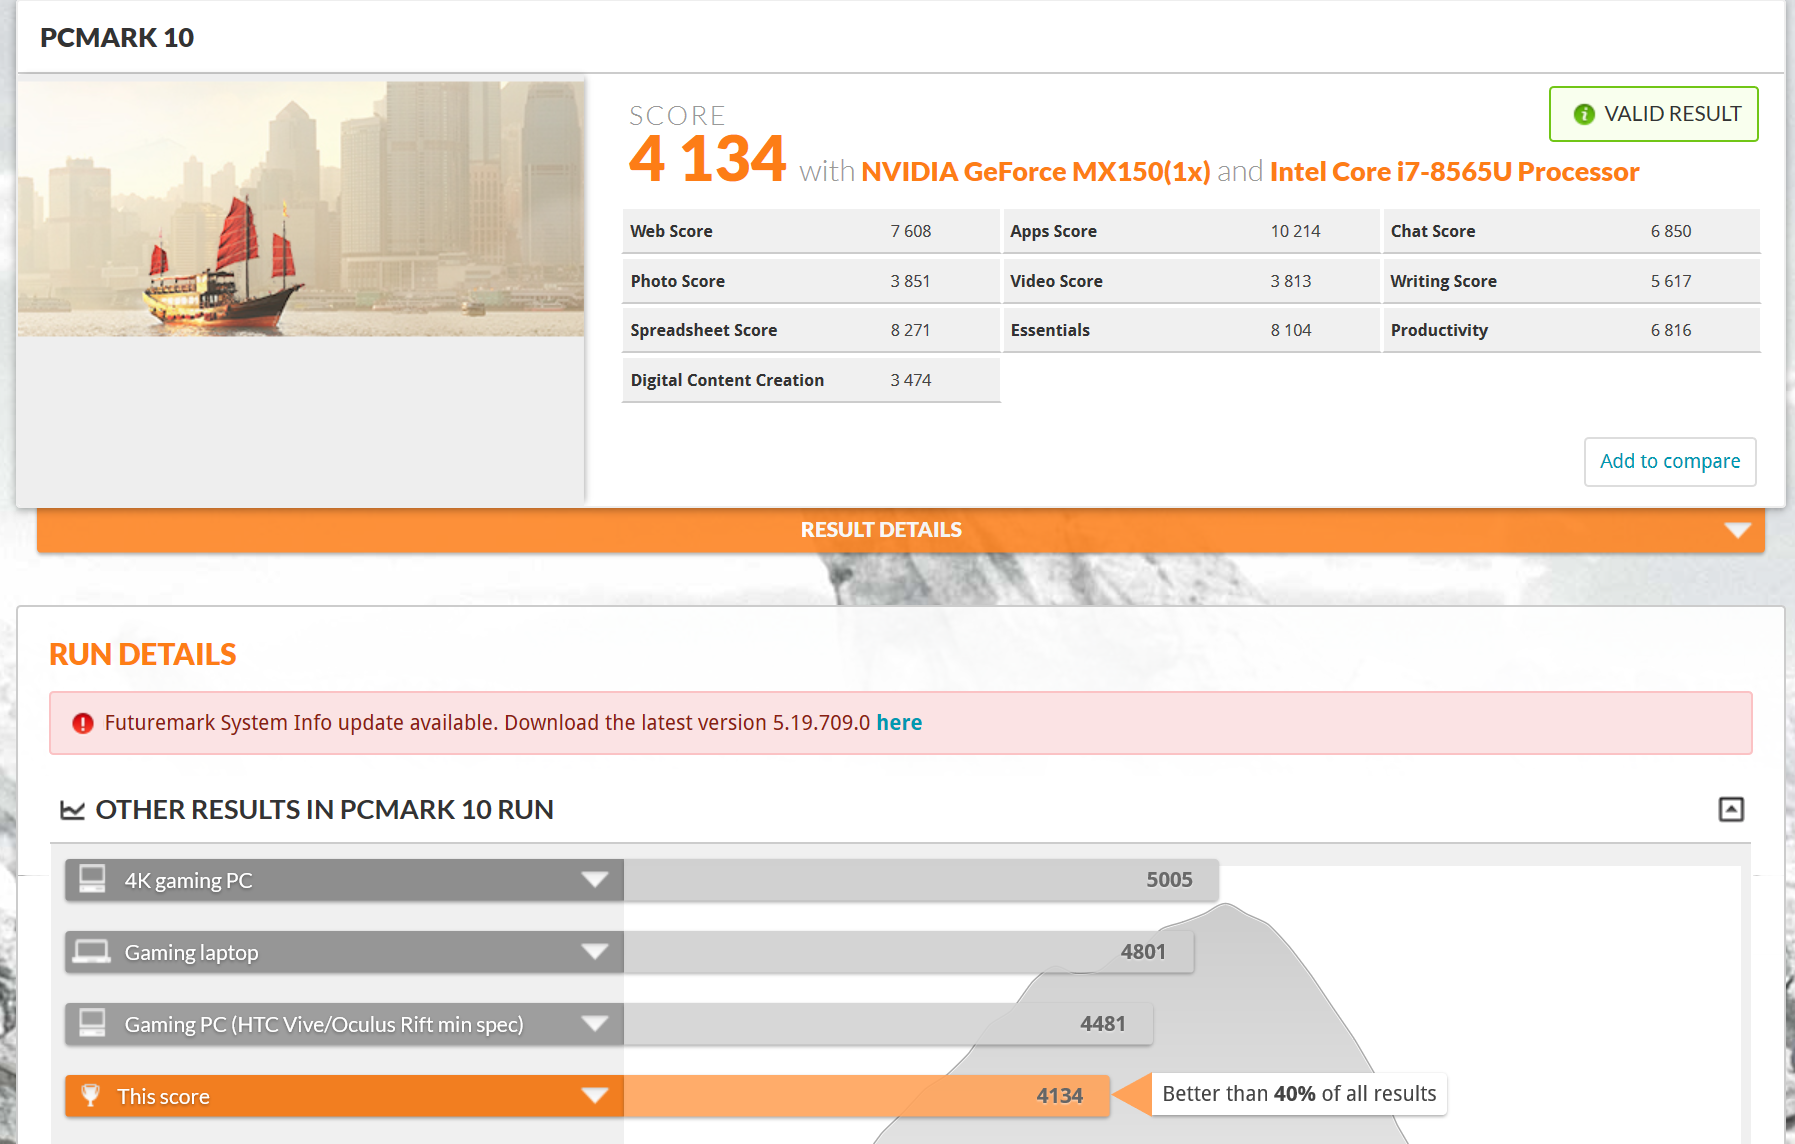Click the Add to compare button

tap(1670, 461)
